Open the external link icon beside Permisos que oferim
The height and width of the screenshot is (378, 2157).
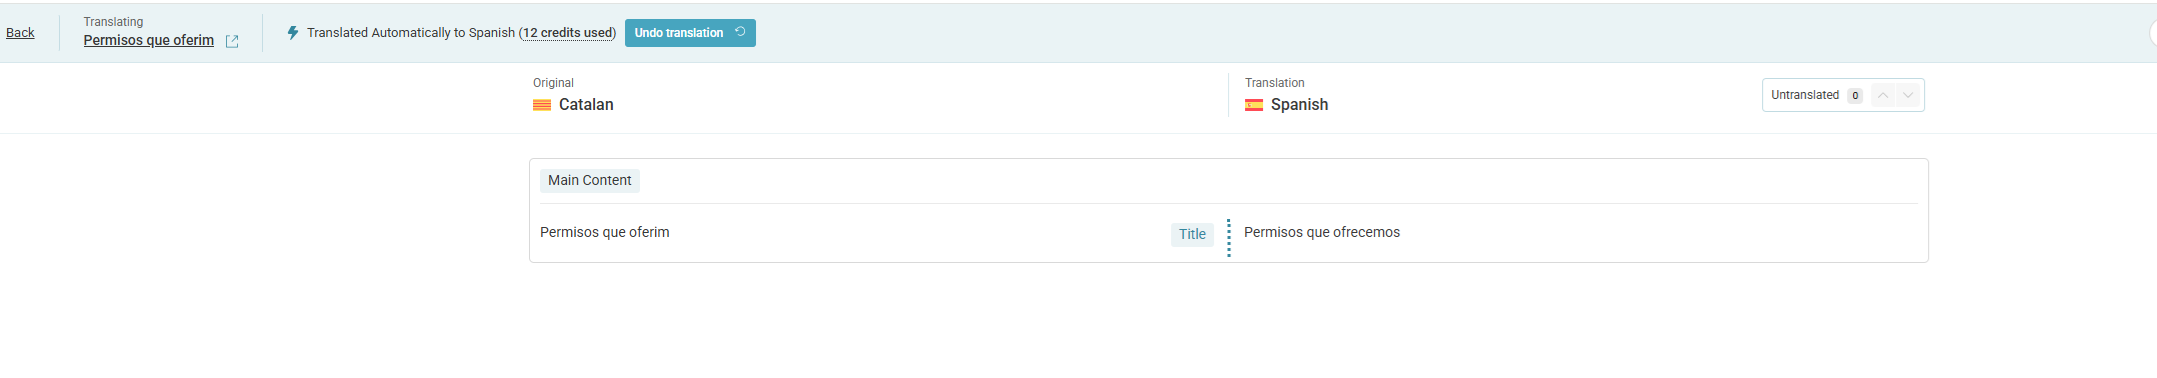232,41
